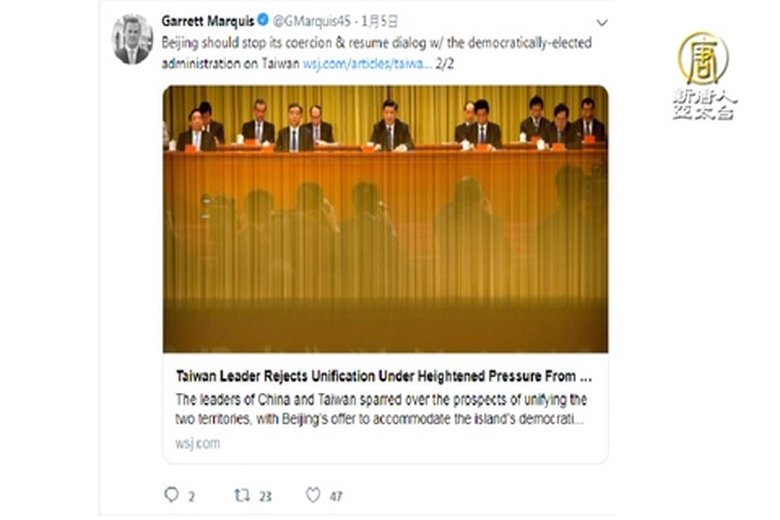This screenshot has width=780, height=520.
Task: Like the tweet with the heart icon
Action: 313,494
